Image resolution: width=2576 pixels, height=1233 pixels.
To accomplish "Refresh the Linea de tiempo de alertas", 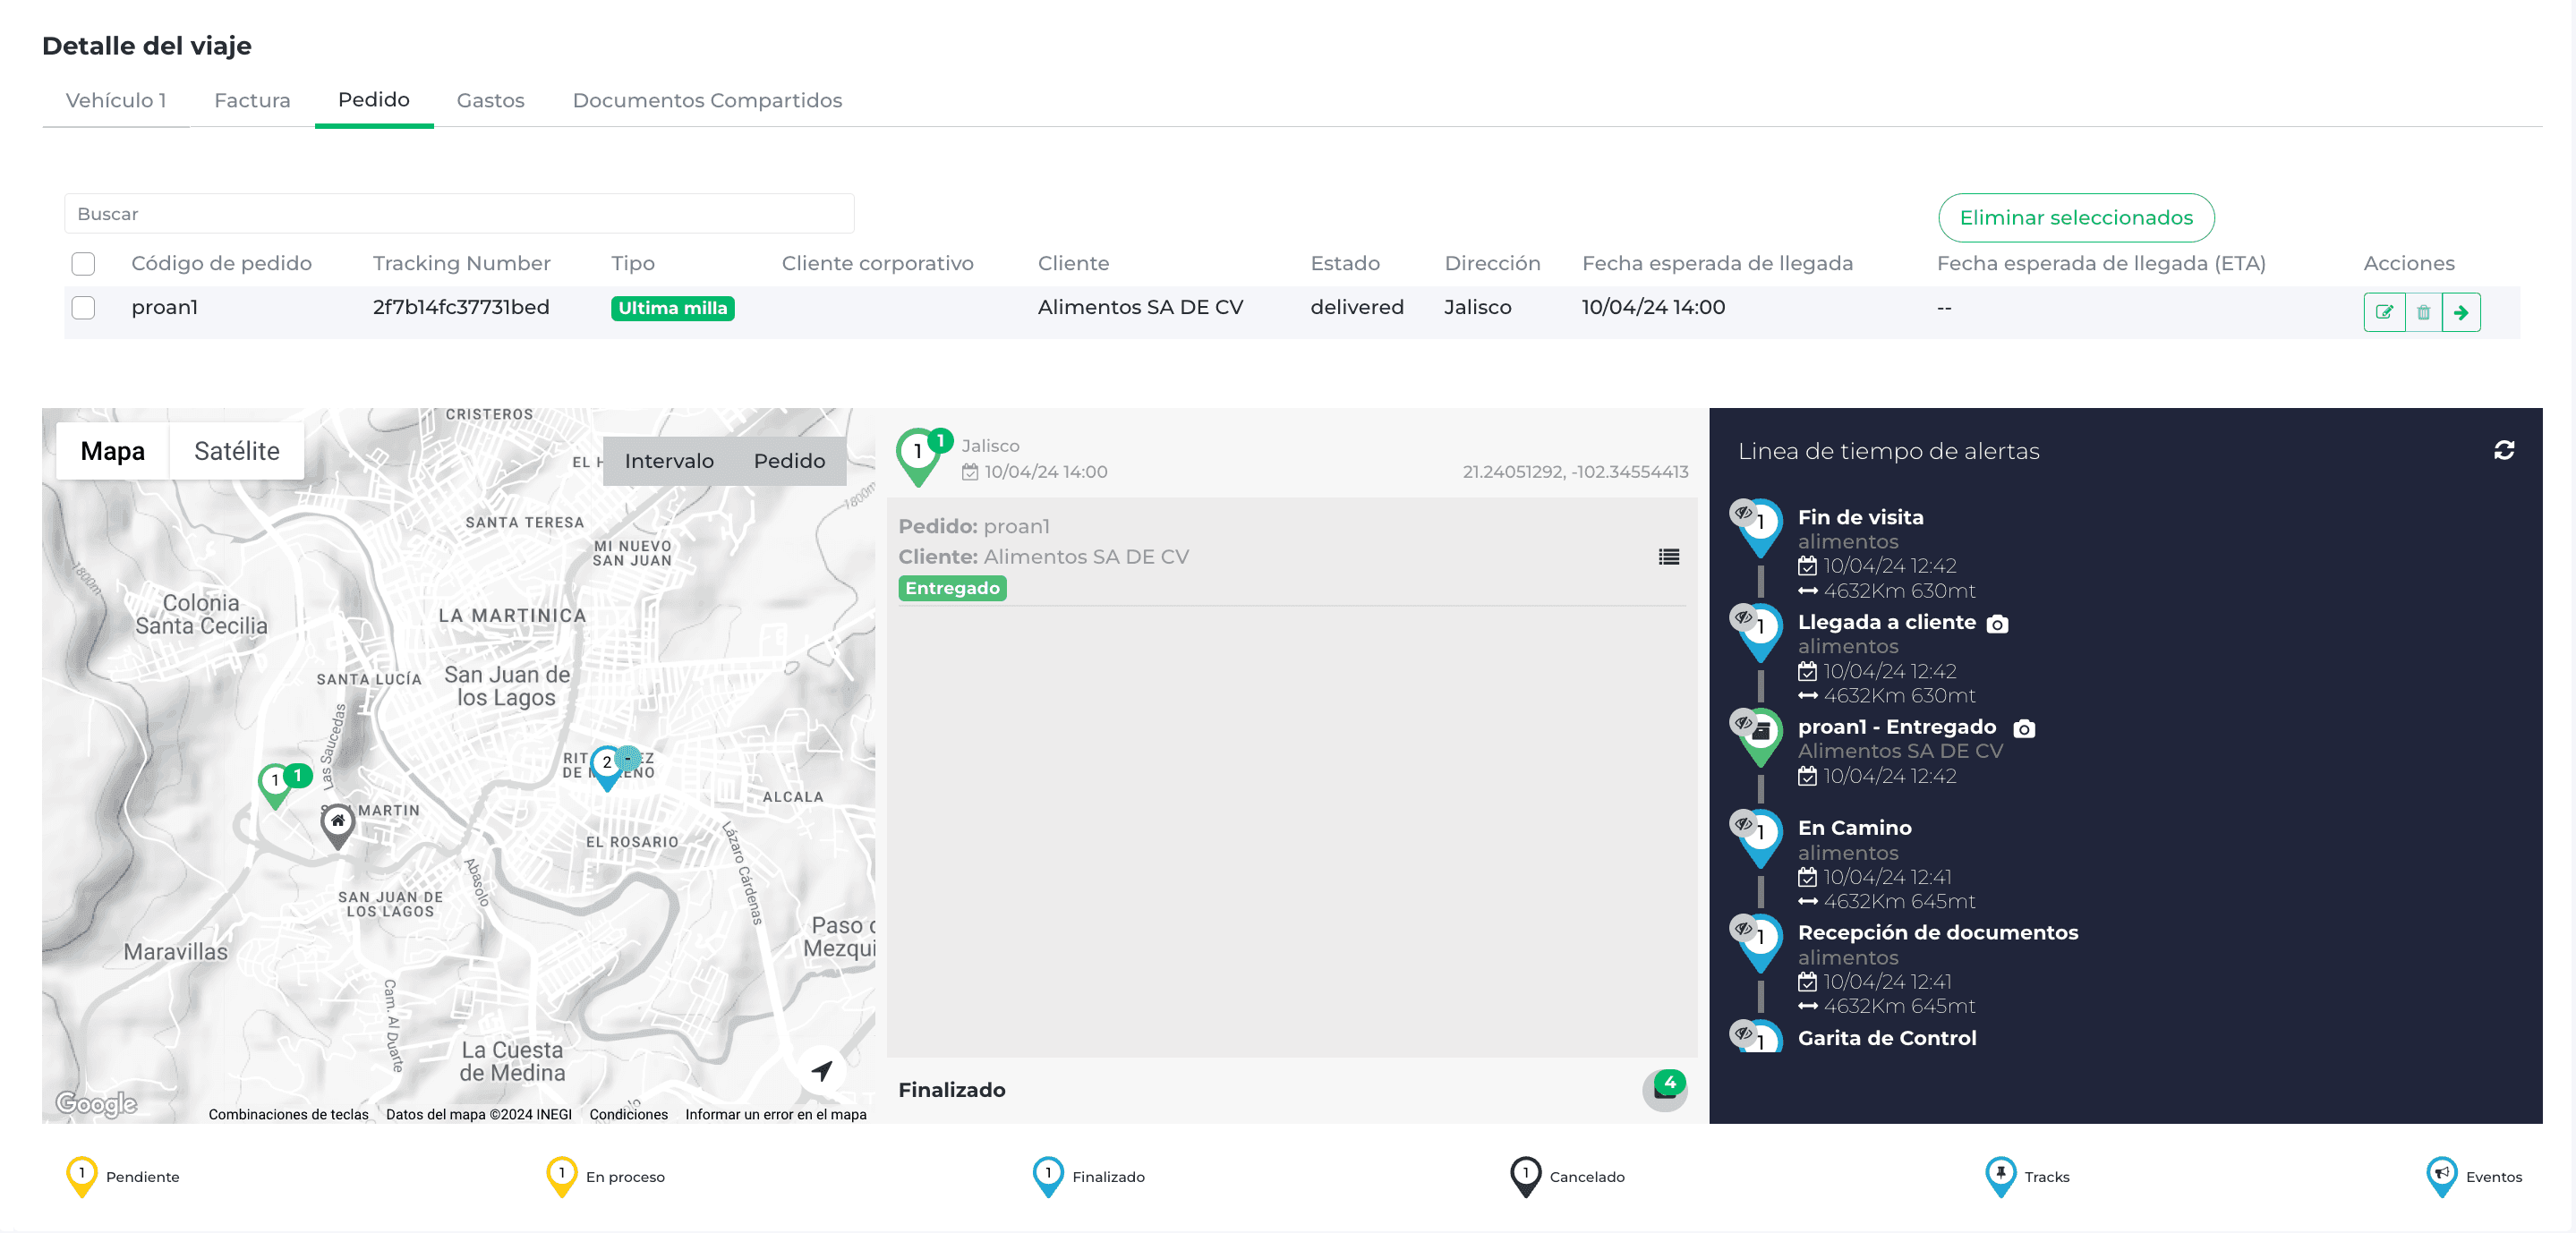I will pyautogui.click(x=2504, y=450).
